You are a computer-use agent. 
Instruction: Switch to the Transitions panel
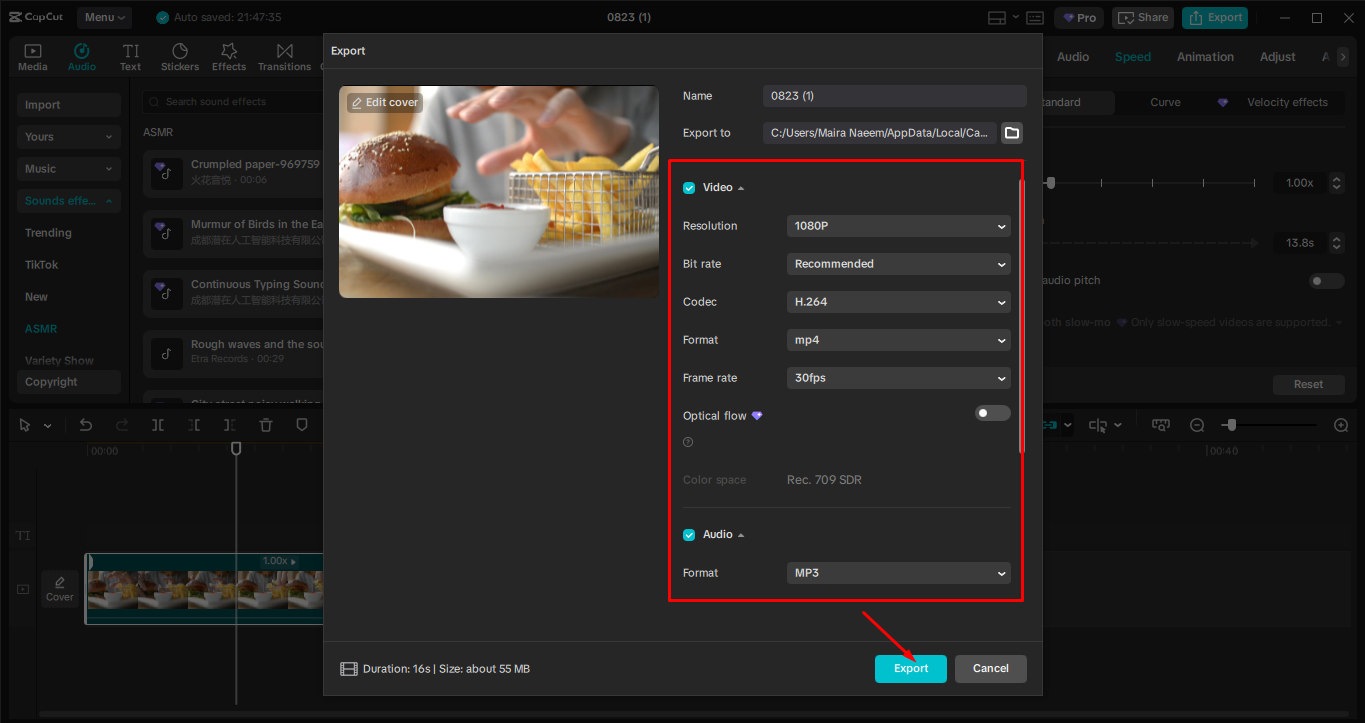tap(284, 55)
